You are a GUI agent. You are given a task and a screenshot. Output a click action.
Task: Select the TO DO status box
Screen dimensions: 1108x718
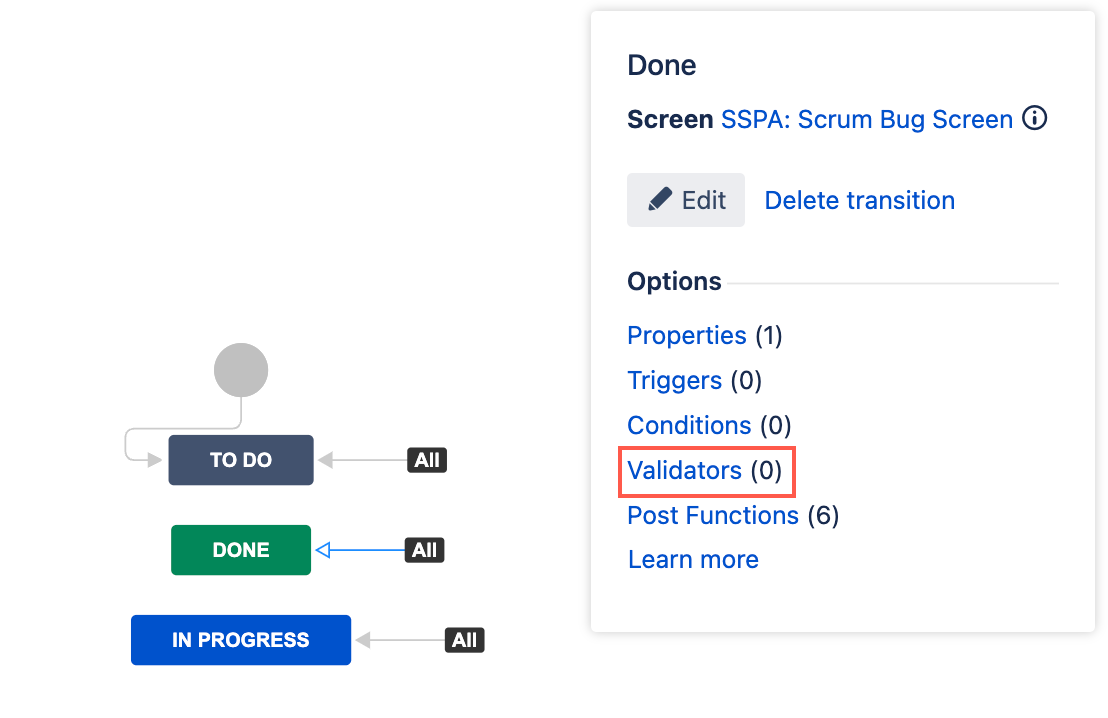241,460
